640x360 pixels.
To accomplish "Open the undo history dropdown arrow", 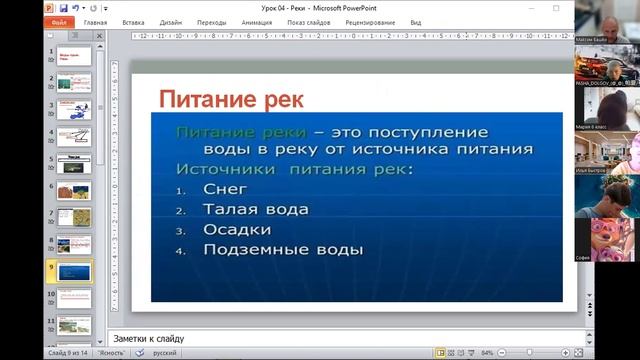I will [x=84, y=8].
